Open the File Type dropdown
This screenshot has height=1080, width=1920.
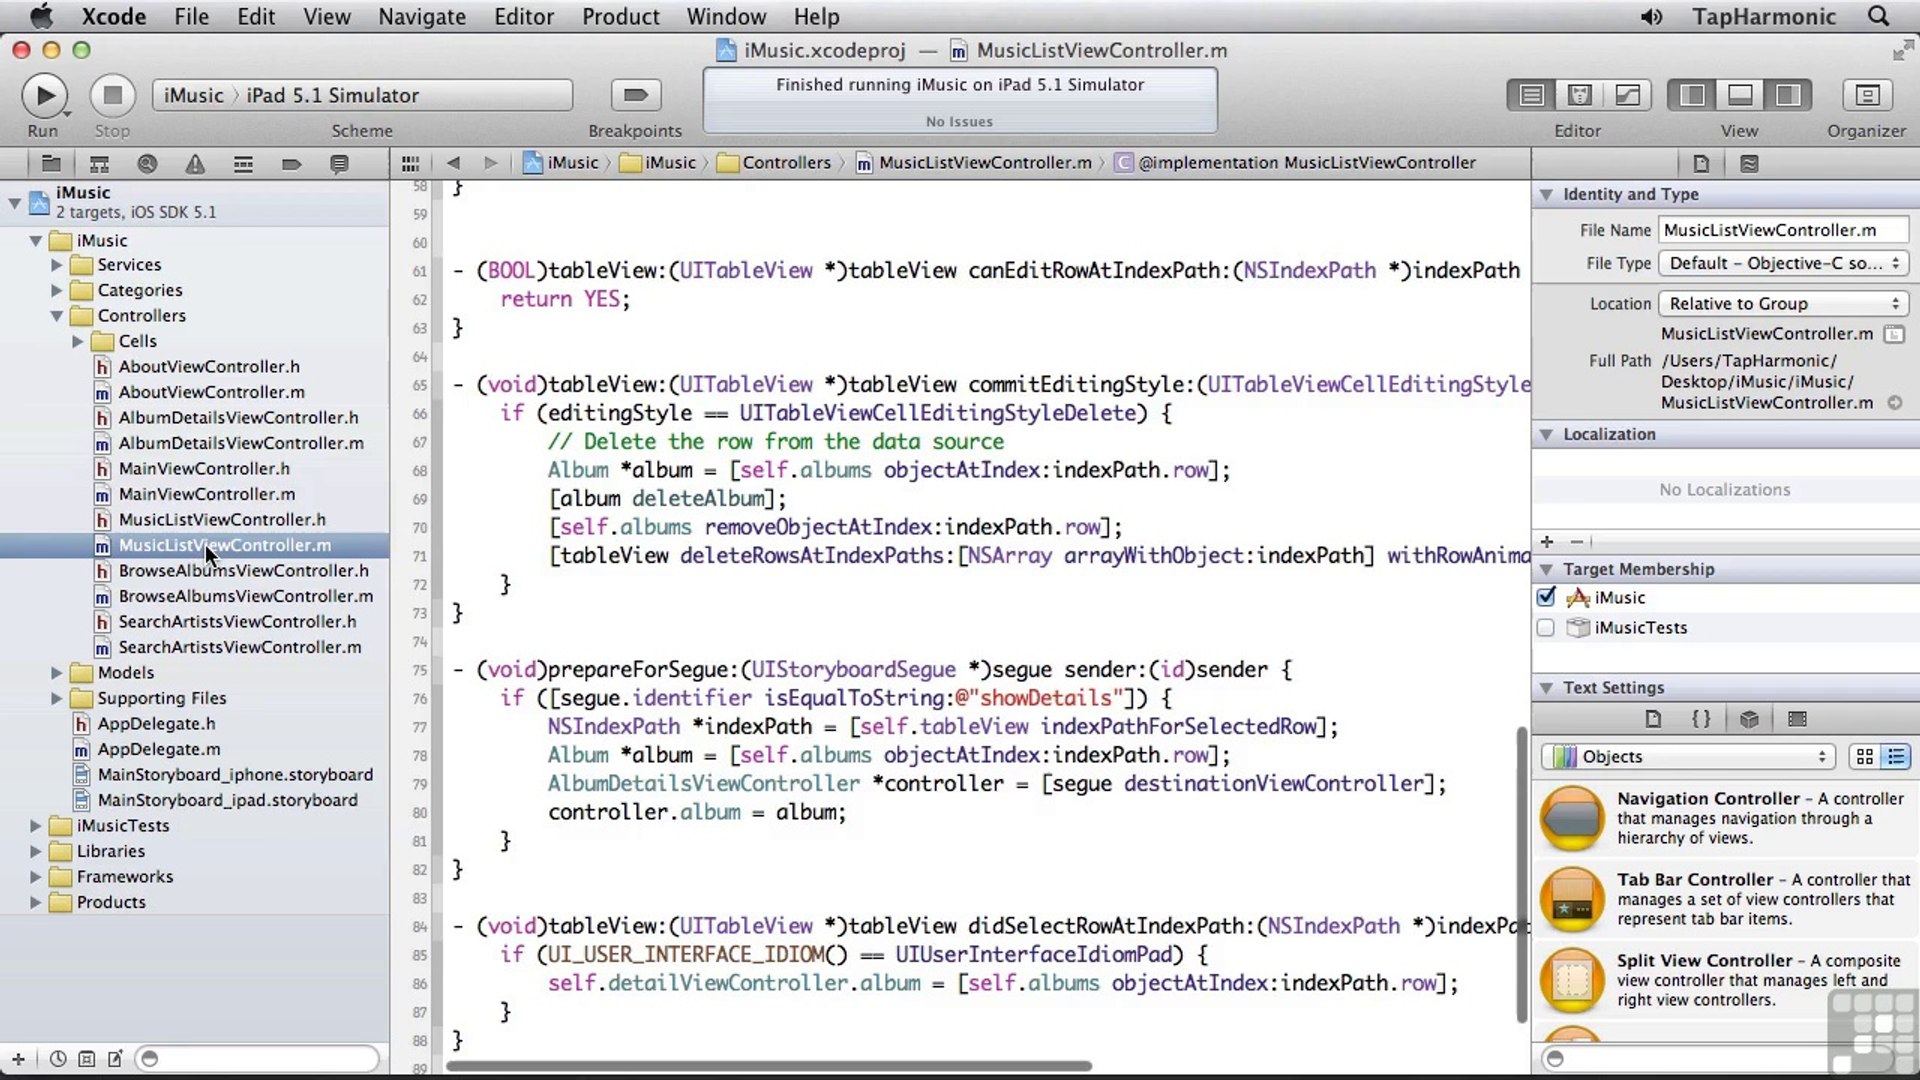1783,263
